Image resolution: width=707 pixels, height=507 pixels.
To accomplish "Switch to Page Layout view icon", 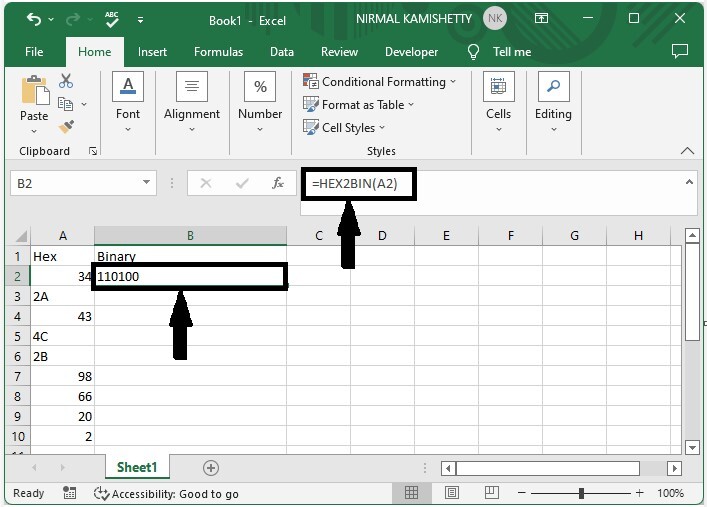I will 452,493.
